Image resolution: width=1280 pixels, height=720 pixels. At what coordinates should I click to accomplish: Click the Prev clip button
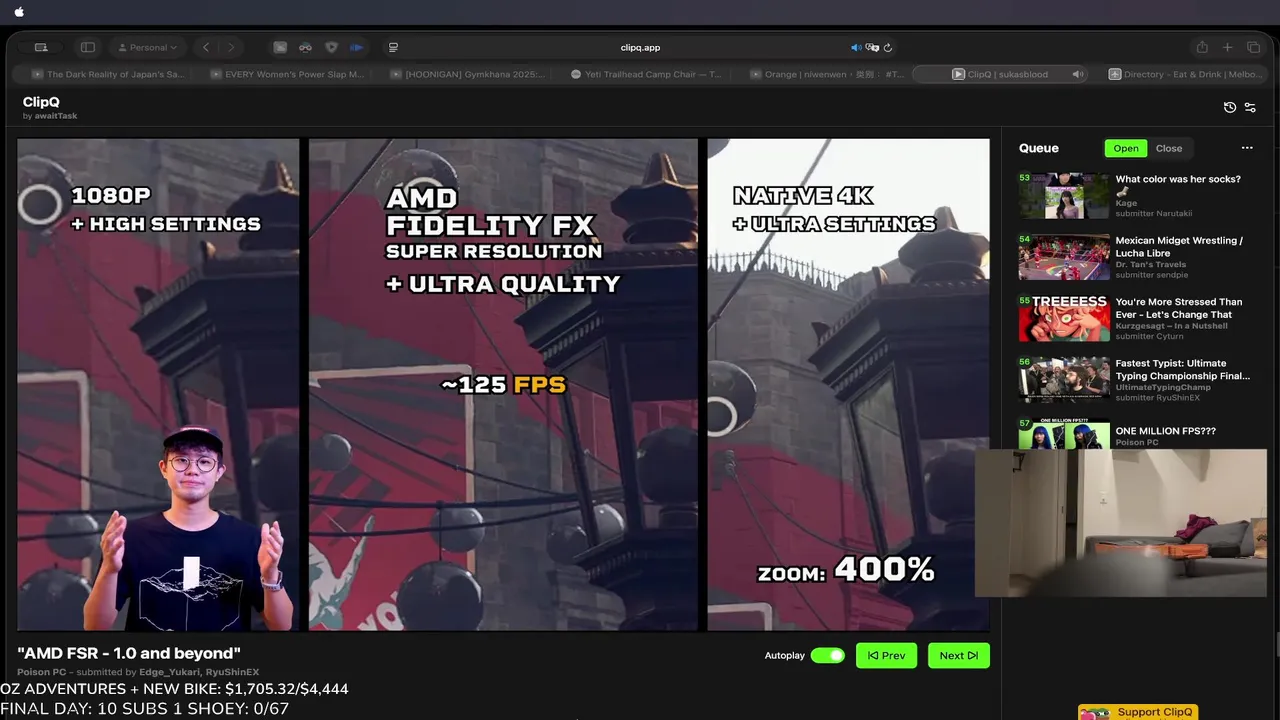click(886, 655)
